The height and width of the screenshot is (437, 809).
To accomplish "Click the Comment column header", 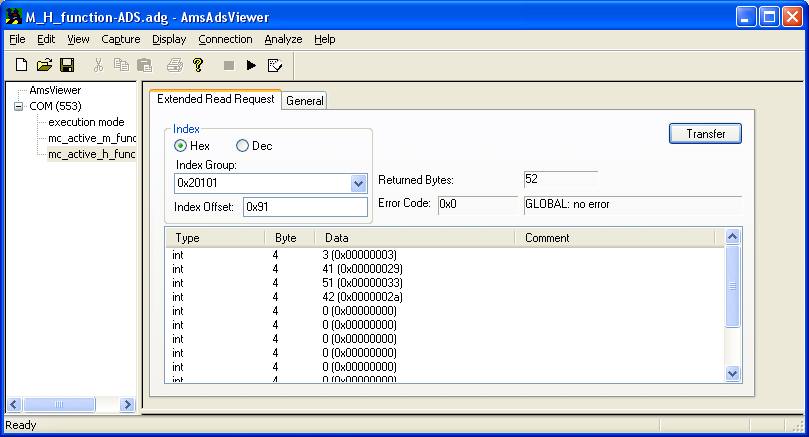I will pos(615,238).
